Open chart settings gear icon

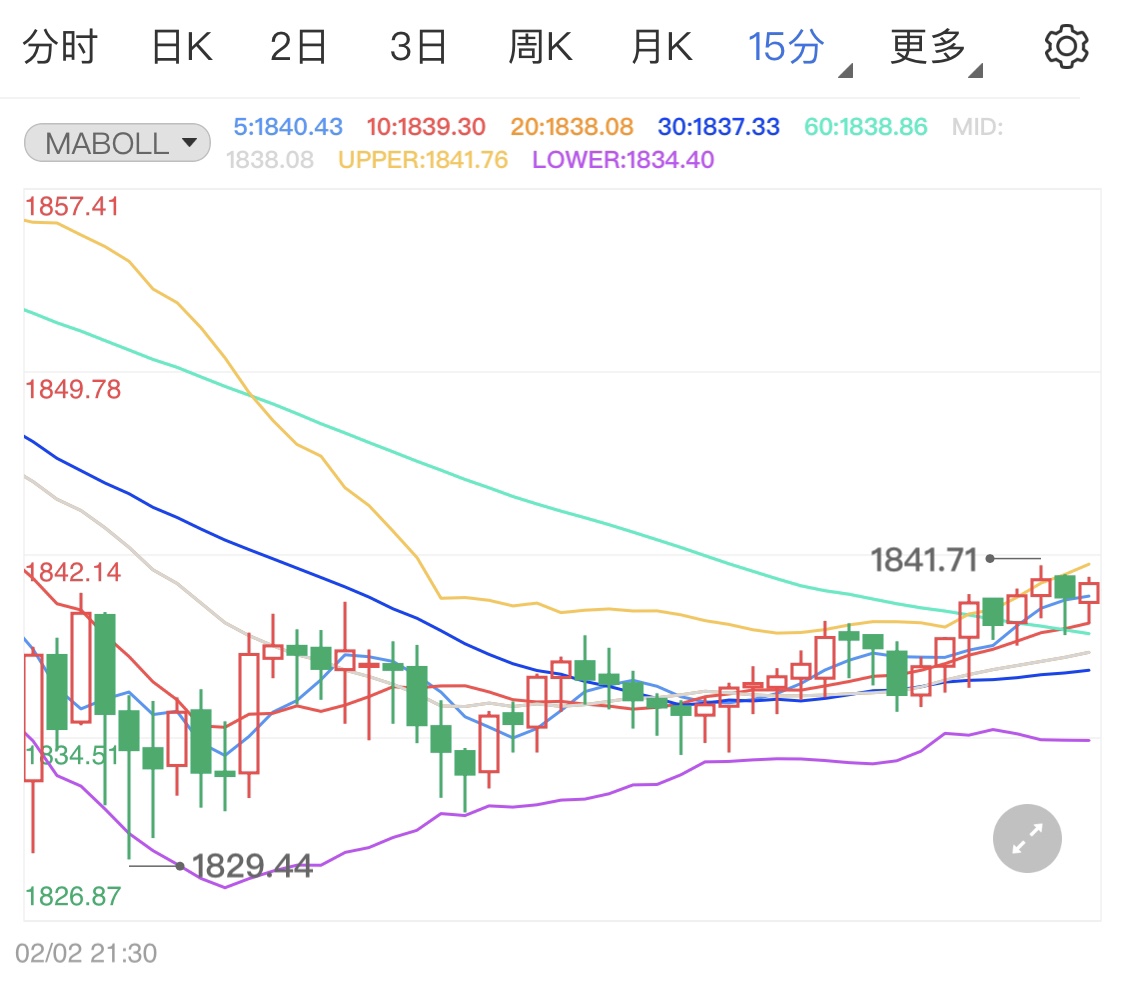click(x=1065, y=47)
